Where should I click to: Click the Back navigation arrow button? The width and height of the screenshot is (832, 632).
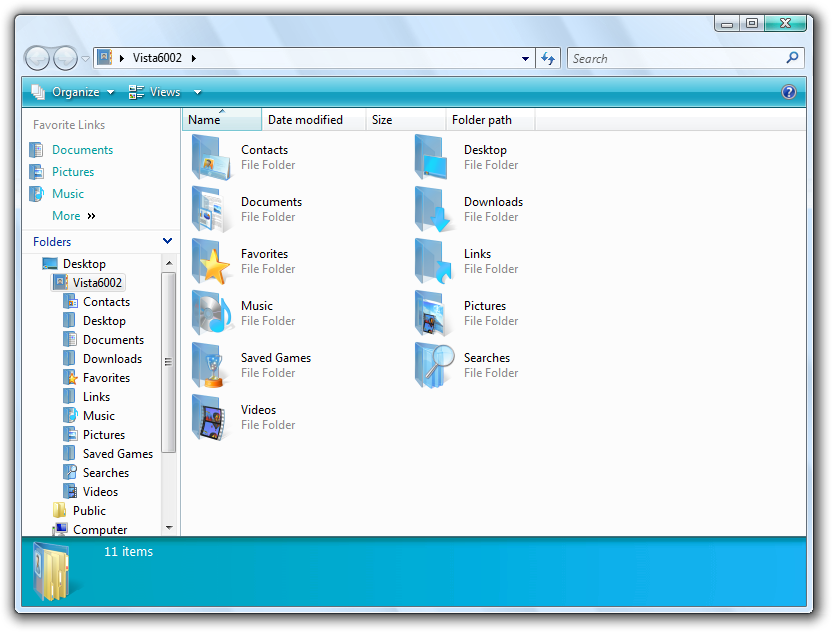pos(37,59)
